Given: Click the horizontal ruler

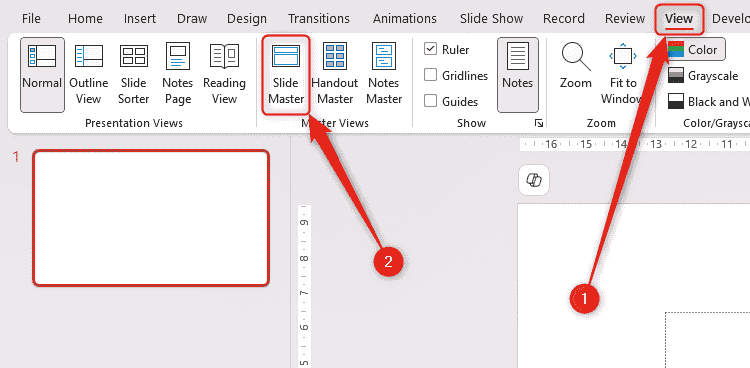Looking at the screenshot, I should [635, 144].
